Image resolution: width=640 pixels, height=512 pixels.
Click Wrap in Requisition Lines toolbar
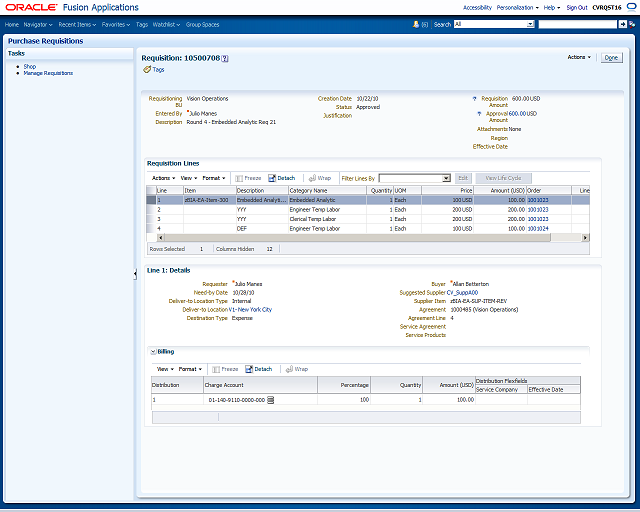pyautogui.click(x=320, y=178)
